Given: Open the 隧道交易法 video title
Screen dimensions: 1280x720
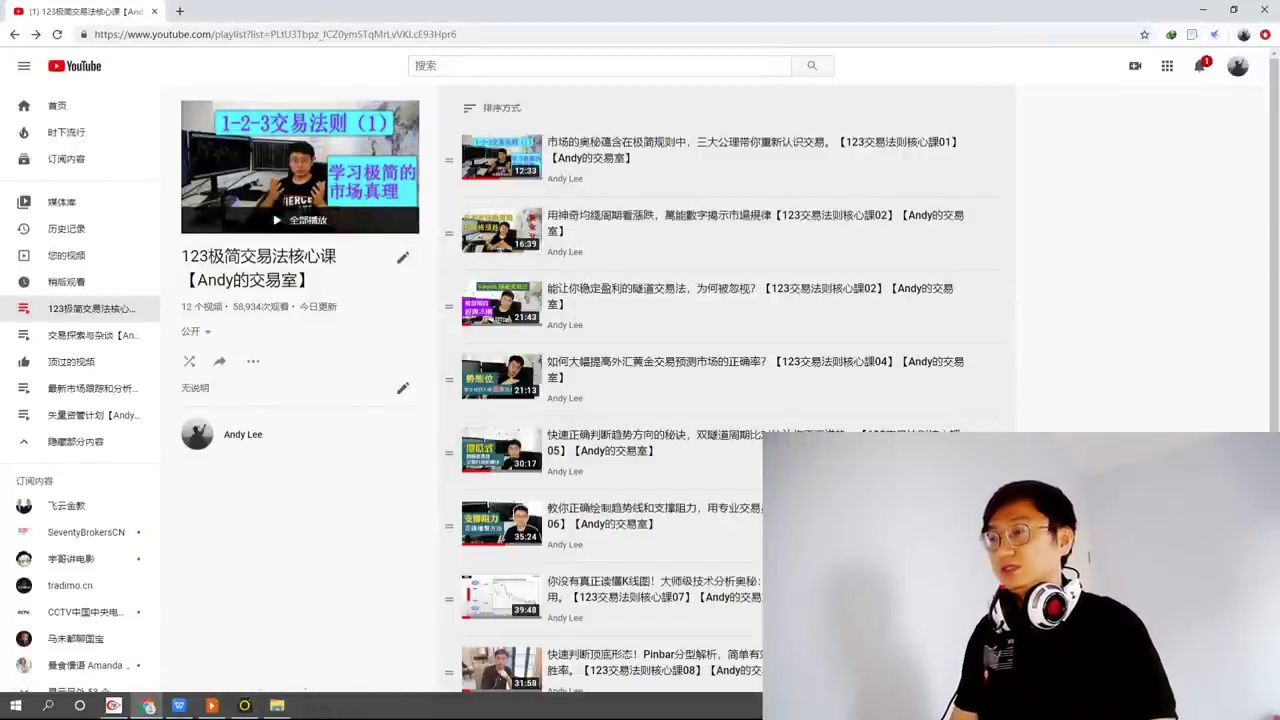Looking at the screenshot, I should (750, 296).
